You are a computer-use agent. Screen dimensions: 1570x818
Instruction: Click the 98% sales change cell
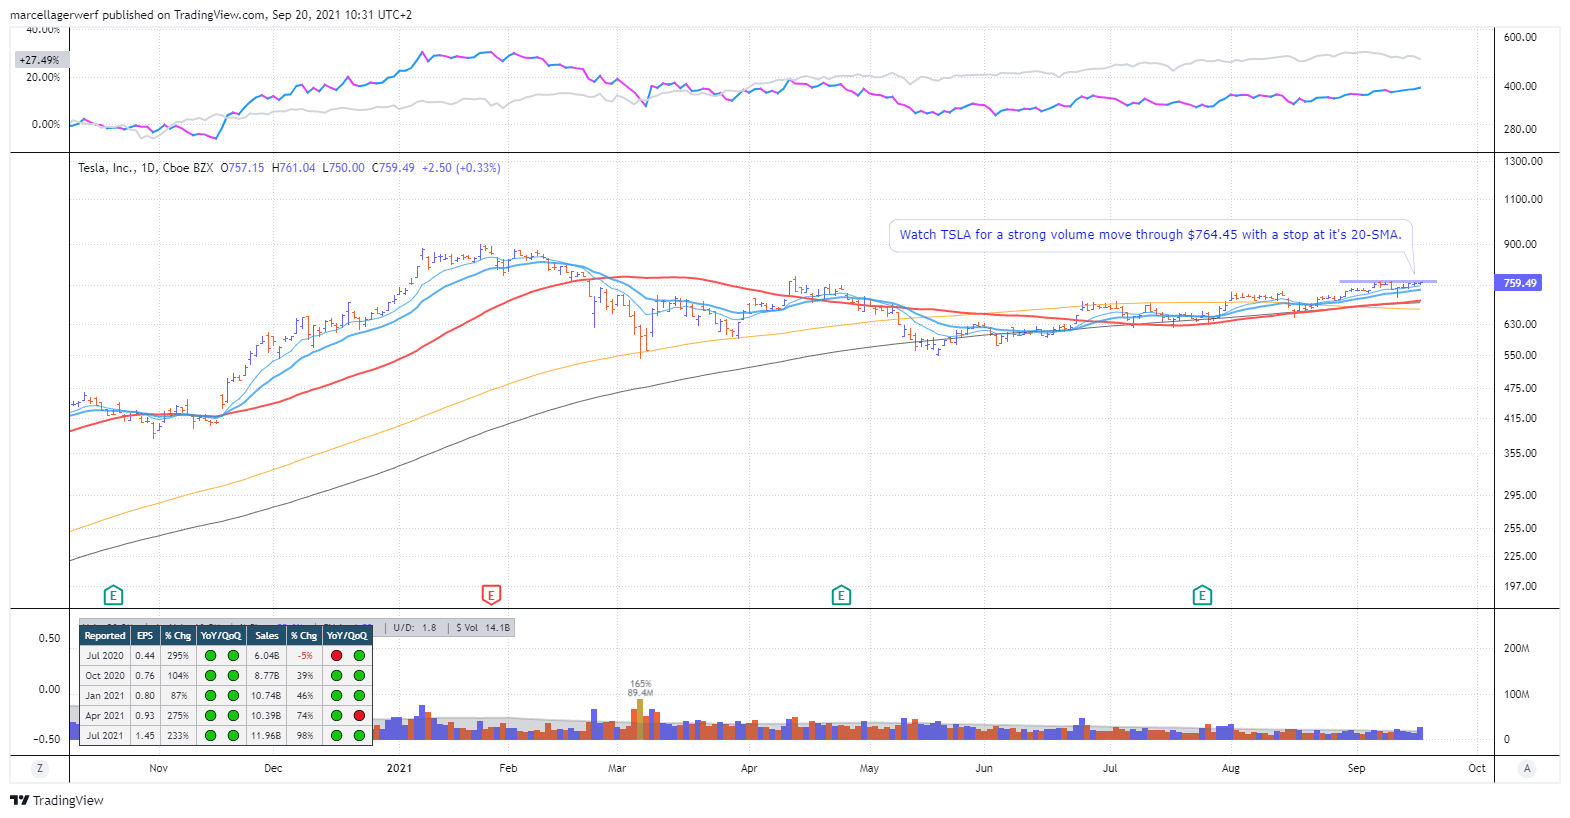[x=305, y=736]
